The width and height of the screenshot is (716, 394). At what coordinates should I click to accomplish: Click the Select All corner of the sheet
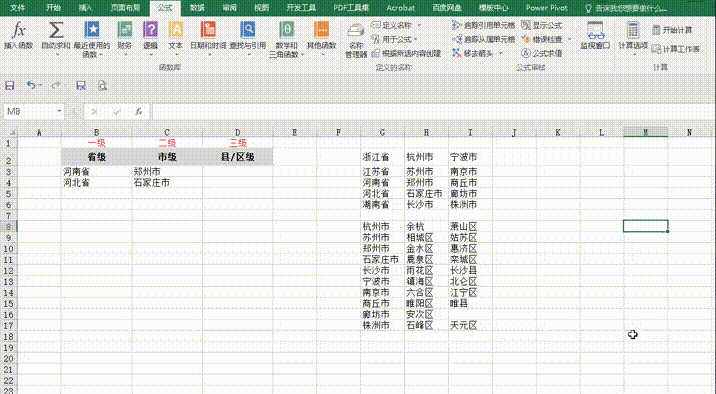pyautogui.click(x=9, y=132)
